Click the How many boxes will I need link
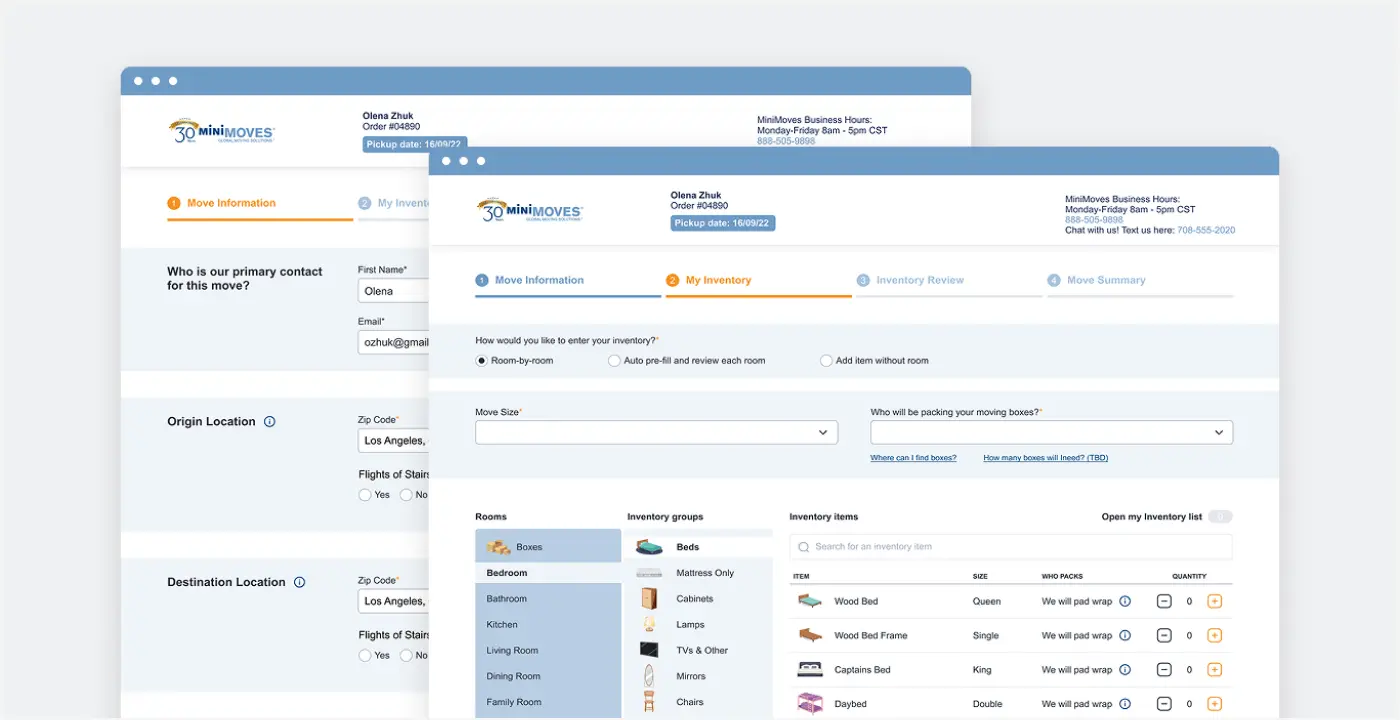 [1045, 458]
